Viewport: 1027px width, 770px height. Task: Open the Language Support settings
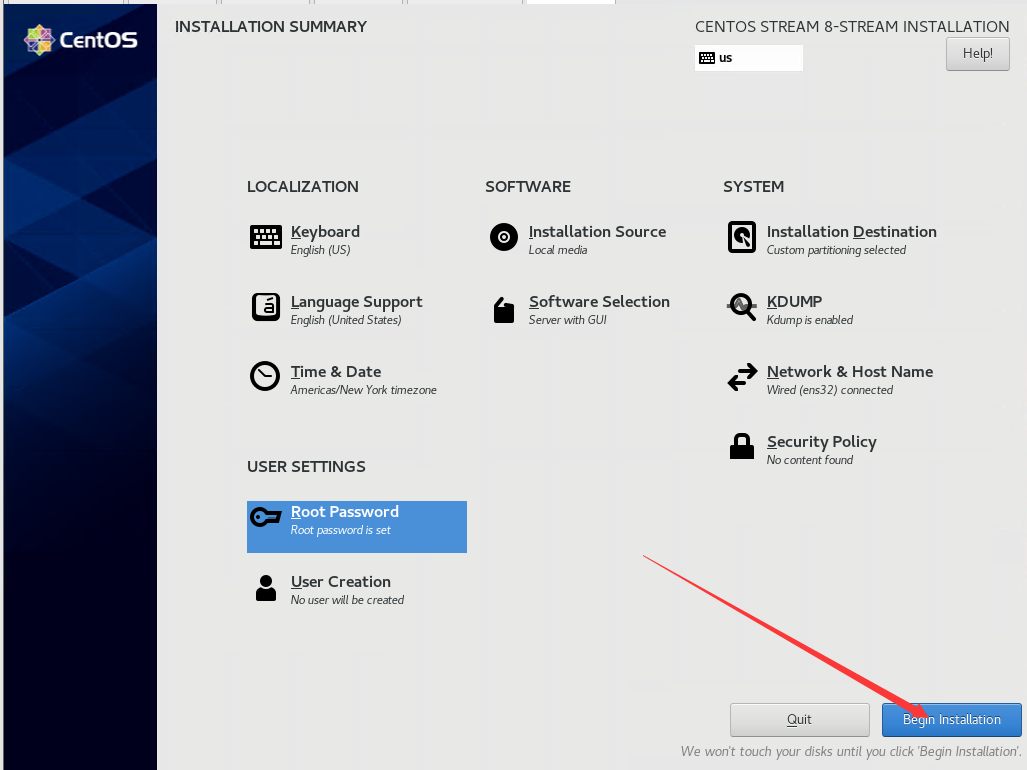356,302
